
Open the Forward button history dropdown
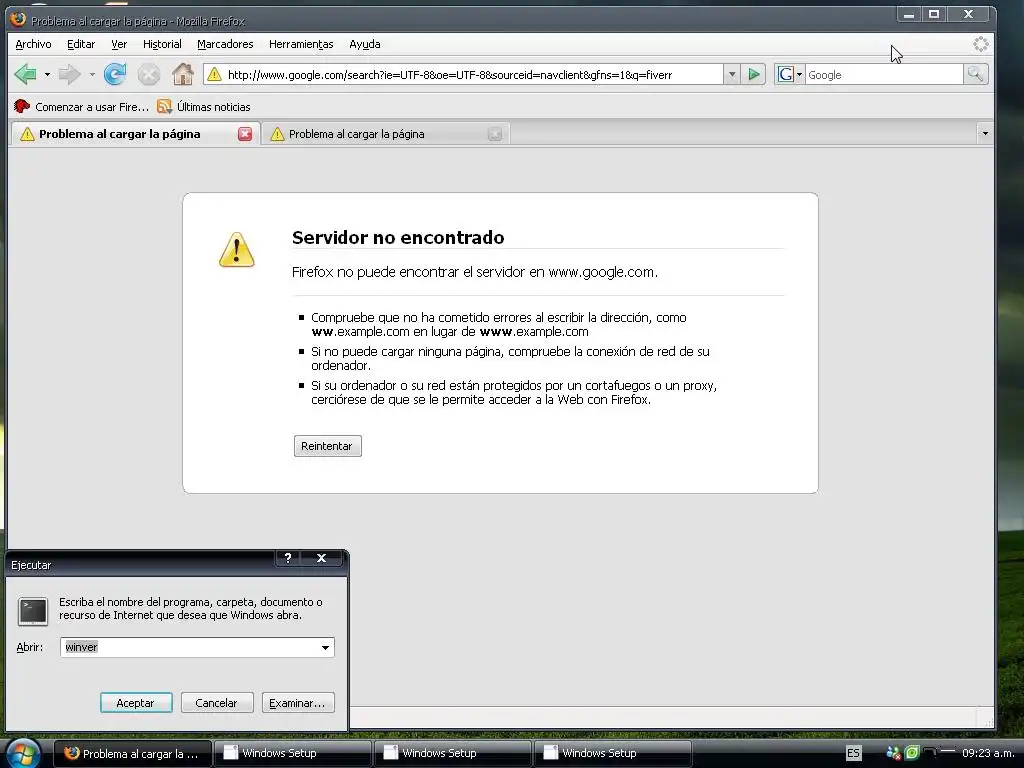point(92,74)
